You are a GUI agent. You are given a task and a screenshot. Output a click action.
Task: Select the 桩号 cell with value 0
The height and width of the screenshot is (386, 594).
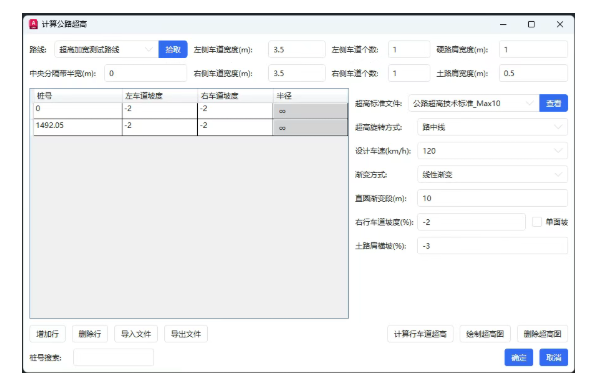78,110
